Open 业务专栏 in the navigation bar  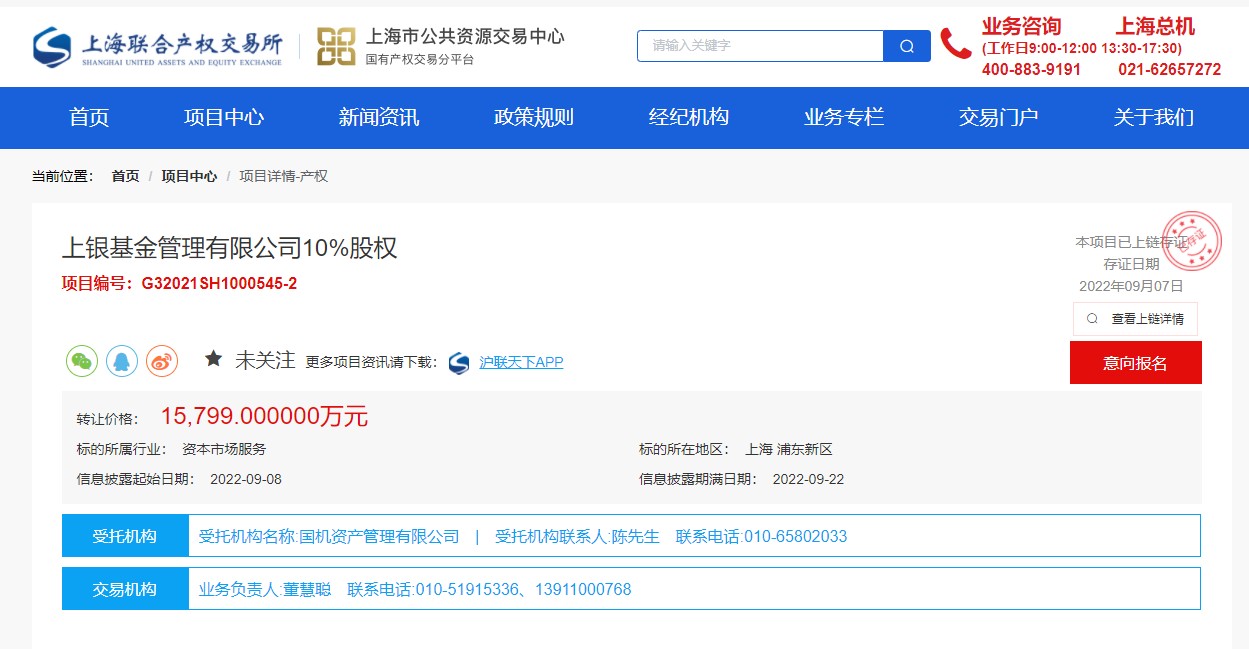pyautogui.click(x=844, y=117)
